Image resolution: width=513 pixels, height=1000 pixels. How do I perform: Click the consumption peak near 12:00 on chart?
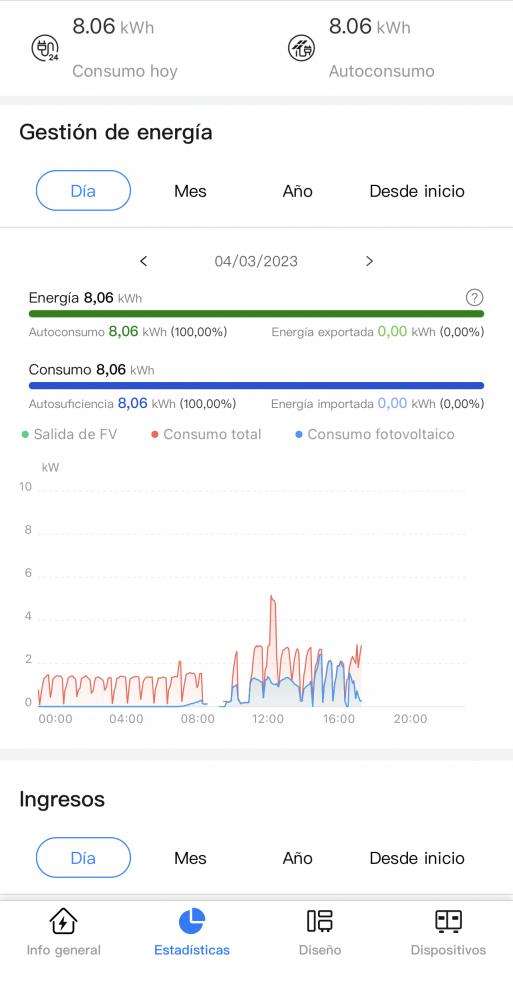click(x=272, y=598)
